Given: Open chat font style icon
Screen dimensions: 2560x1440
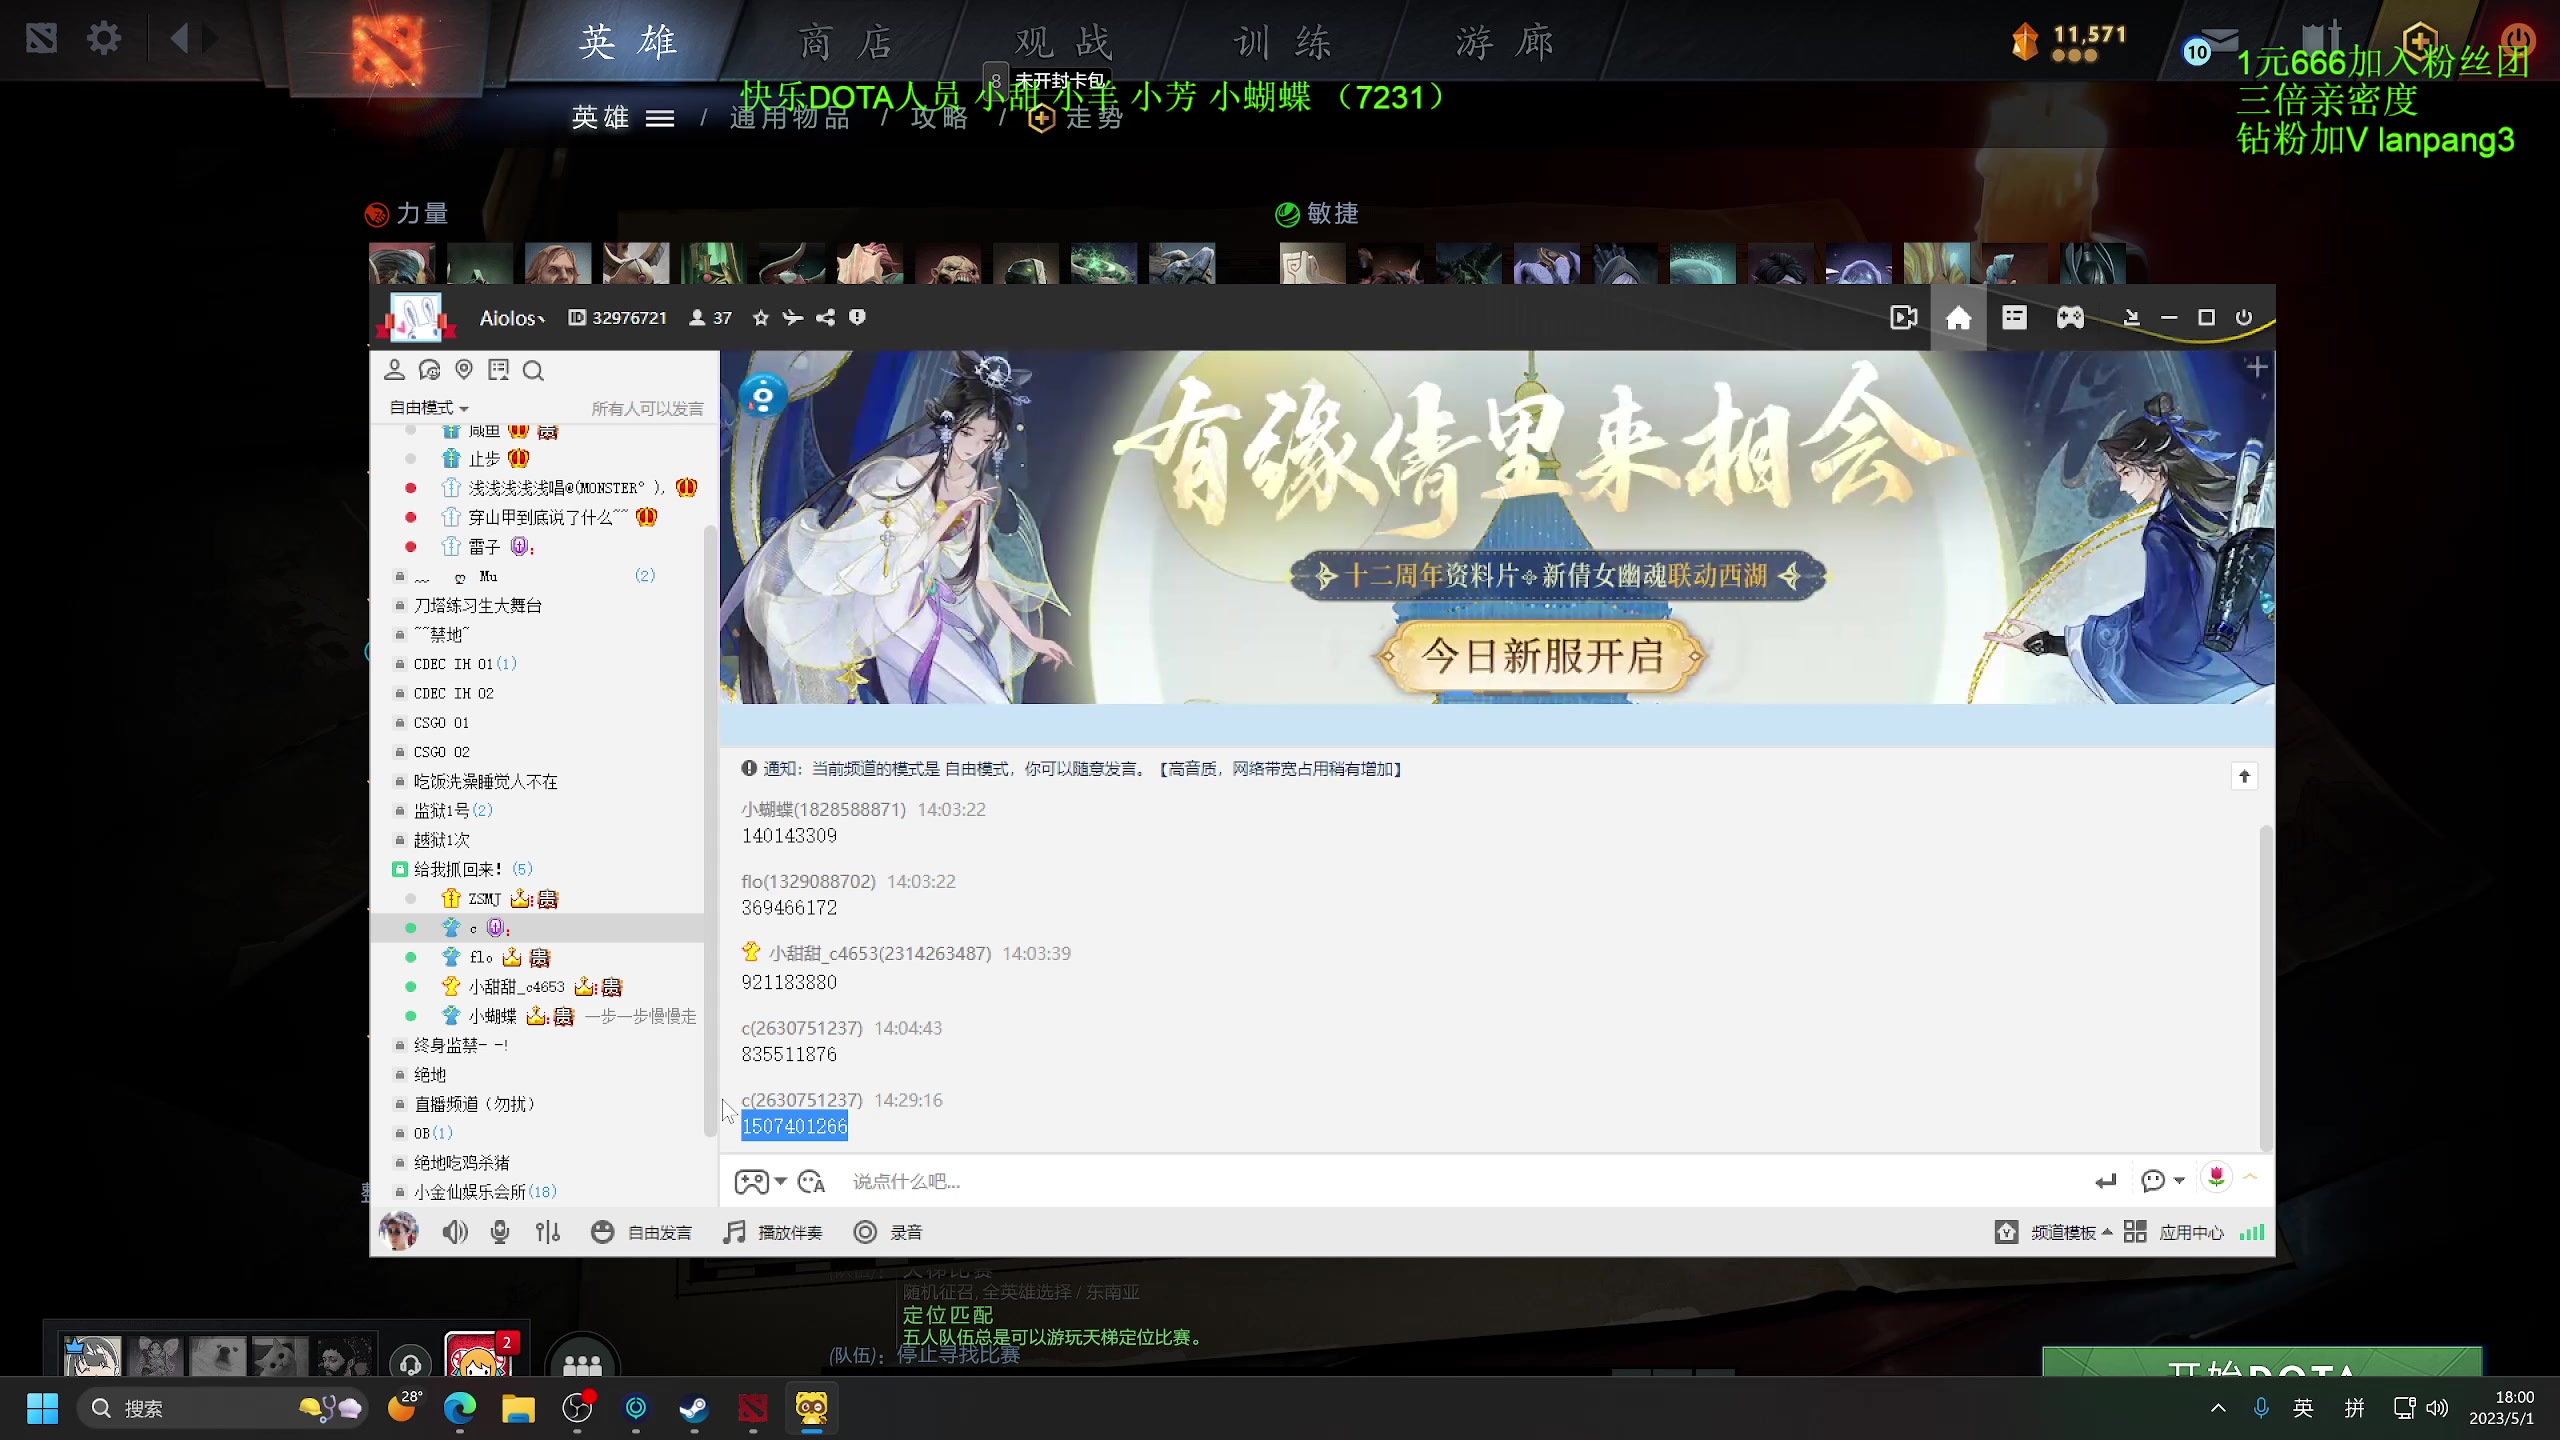Looking at the screenshot, I should pyautogui.click(x=811, y=1182).
